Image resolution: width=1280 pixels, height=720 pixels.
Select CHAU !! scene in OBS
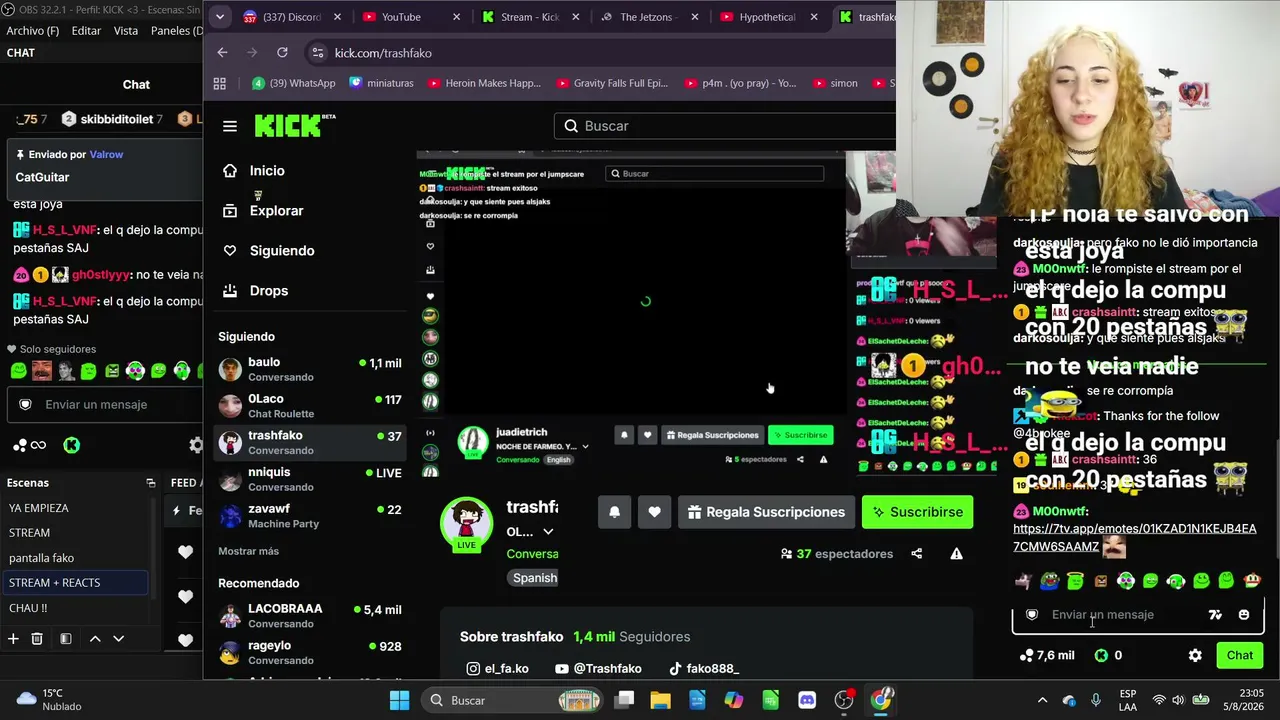point(75,608)
